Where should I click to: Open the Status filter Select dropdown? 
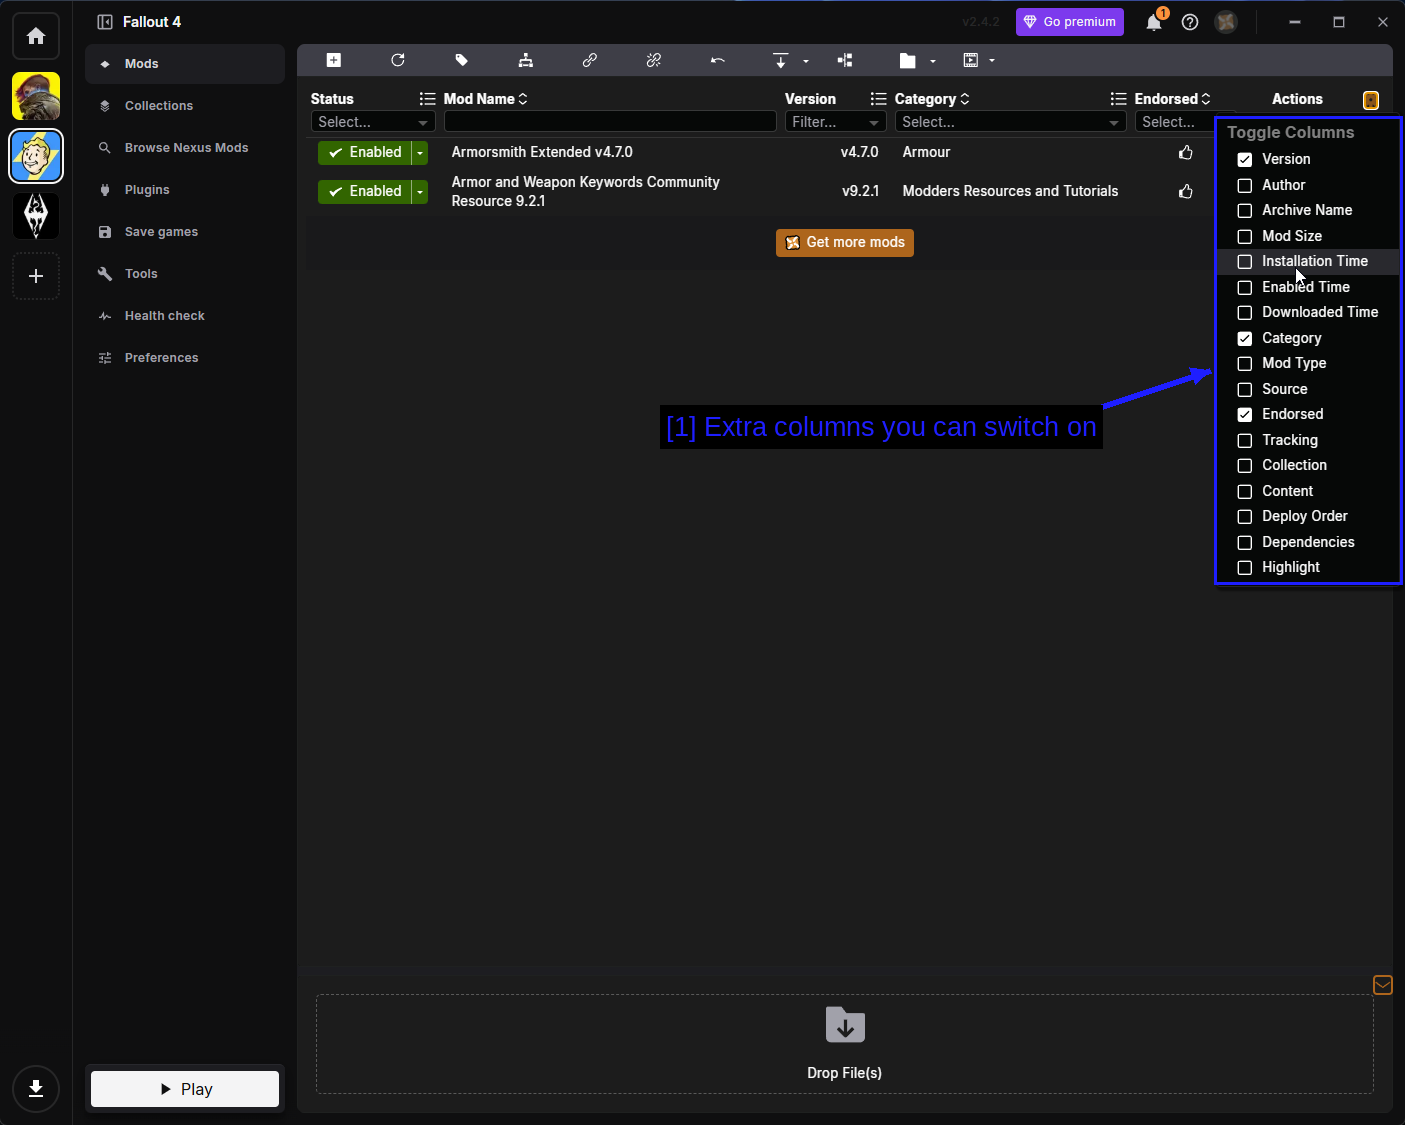coord(373,122)
